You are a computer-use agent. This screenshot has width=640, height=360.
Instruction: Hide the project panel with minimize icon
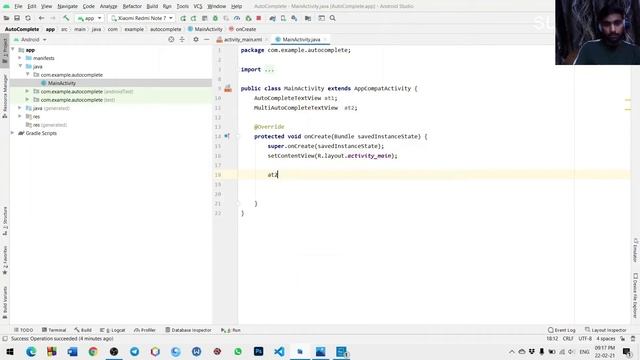207,40
